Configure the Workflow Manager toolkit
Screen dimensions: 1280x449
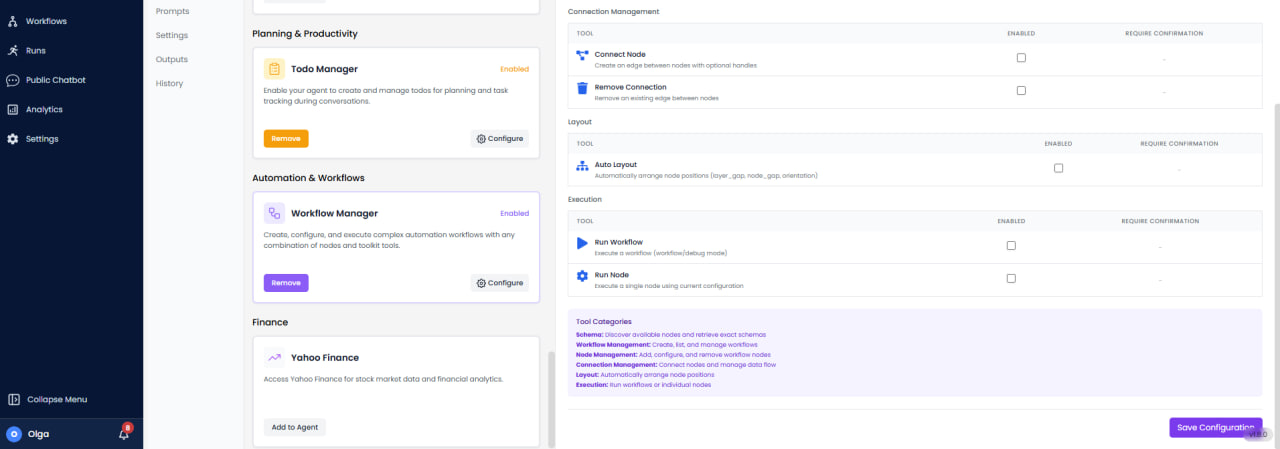coord(500,283)
